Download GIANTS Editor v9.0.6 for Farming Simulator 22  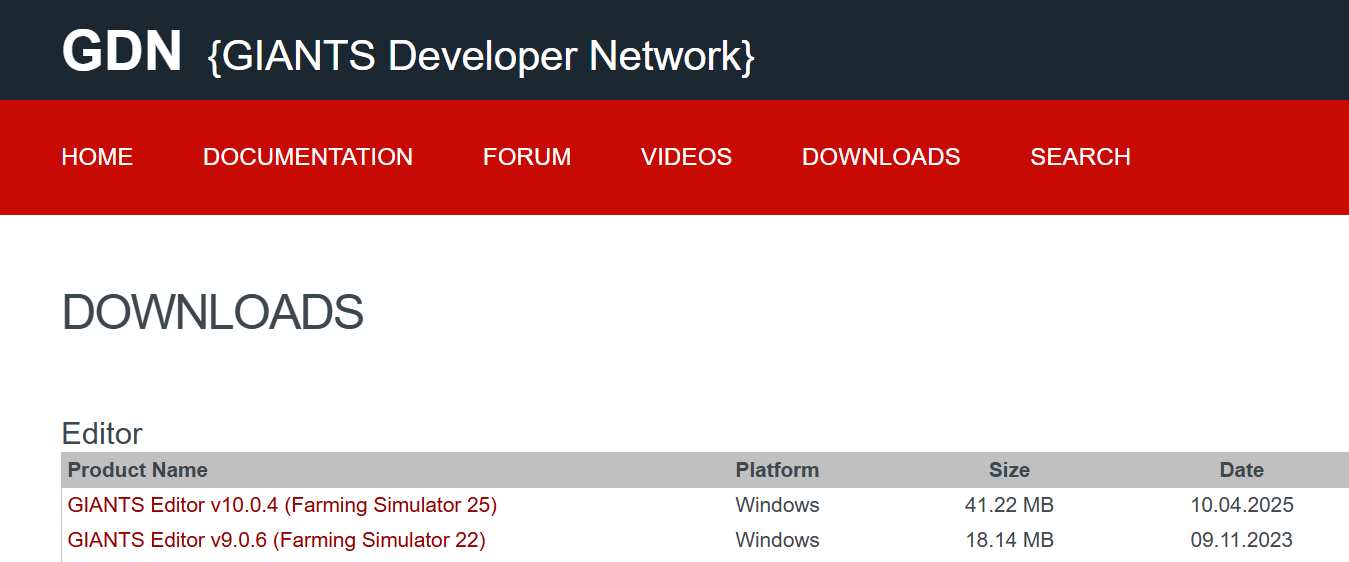276,540
